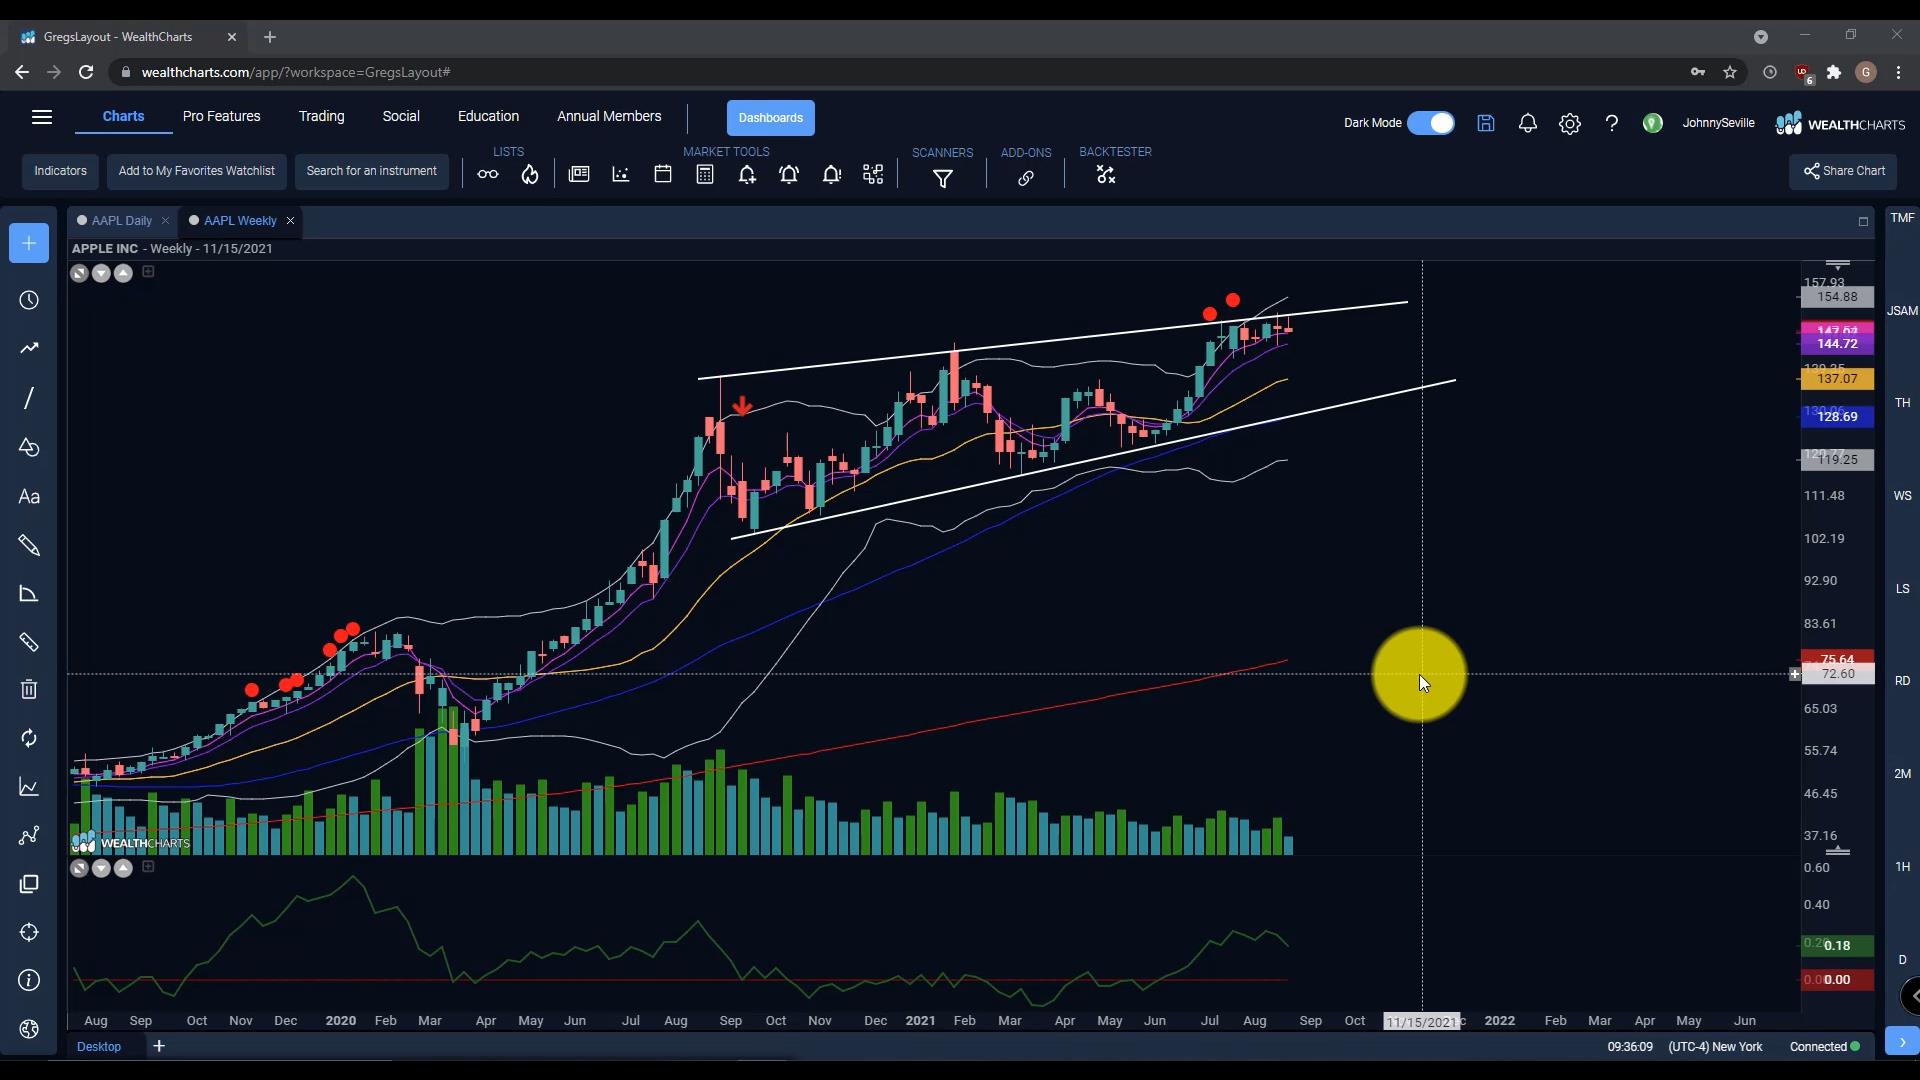The height and width of the screenshot is (1080, 1920).
Task: Select the crosshair target tool
Action: (x=29, y=932)
